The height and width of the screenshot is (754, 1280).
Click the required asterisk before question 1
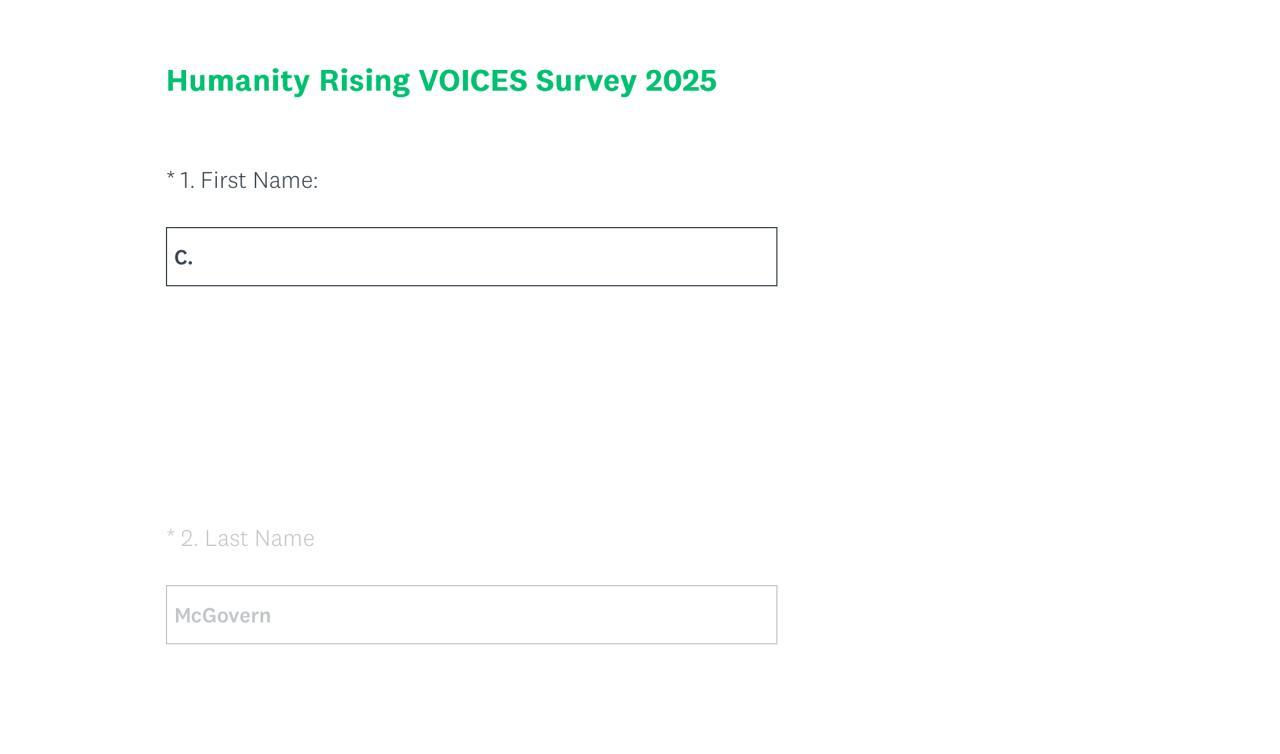(x=171, y=178)
